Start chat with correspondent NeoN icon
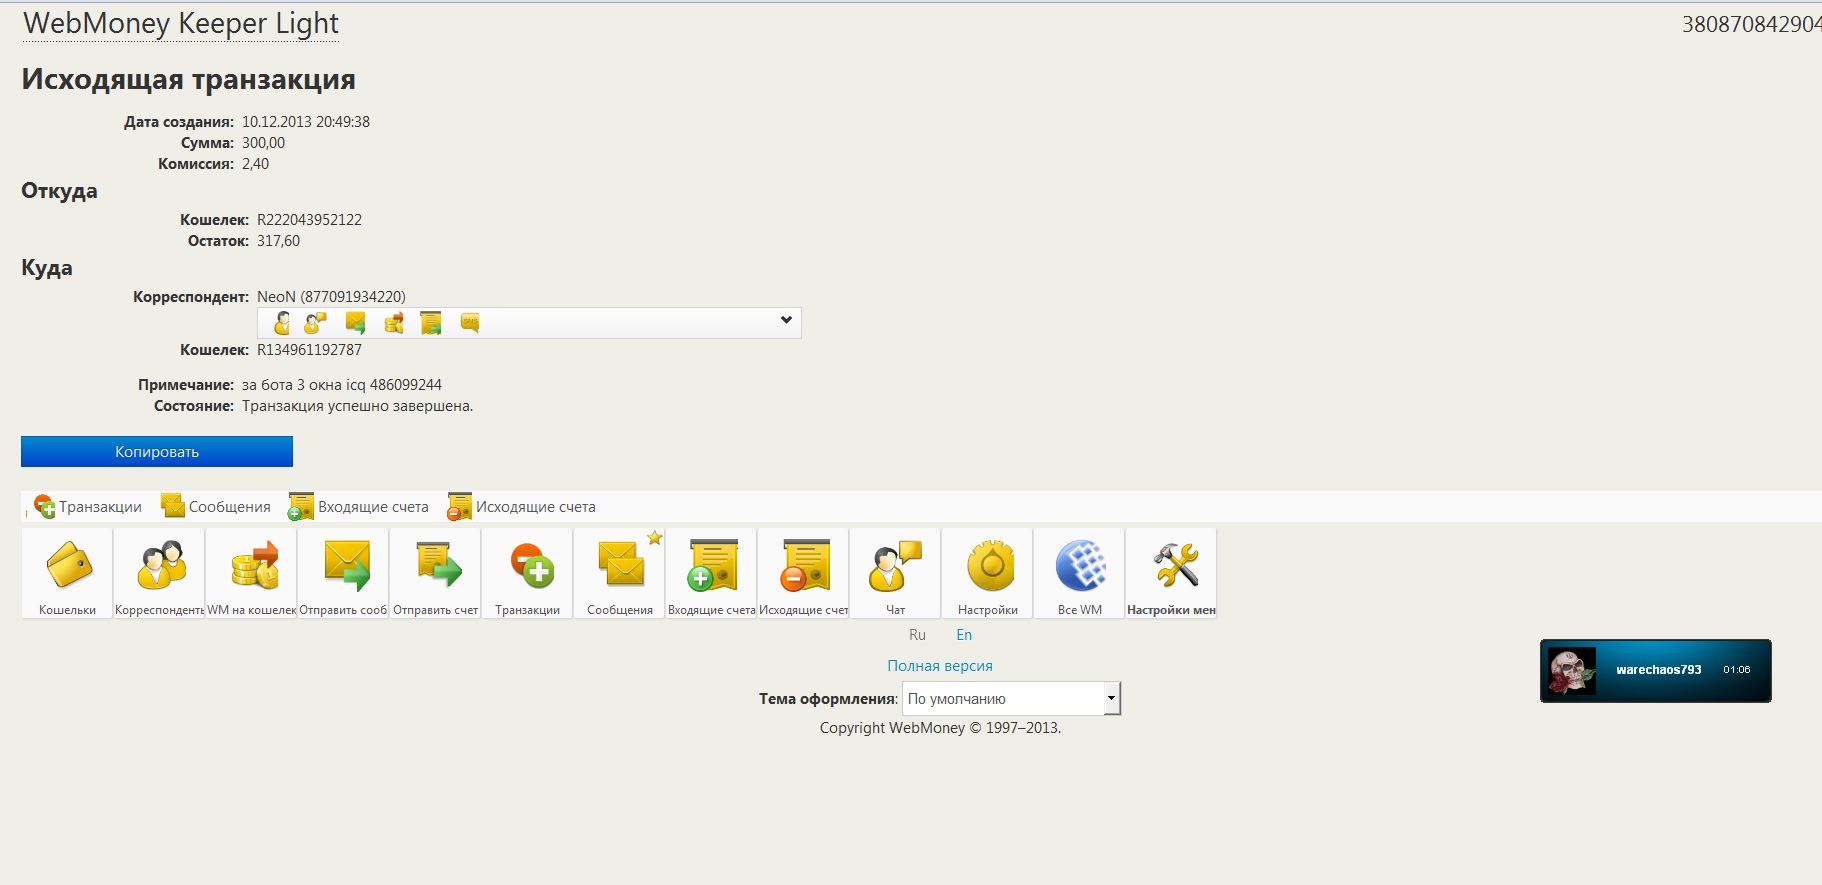Image resolution: width=1822 pixels, height=885 pixels. tap(316, 323)
